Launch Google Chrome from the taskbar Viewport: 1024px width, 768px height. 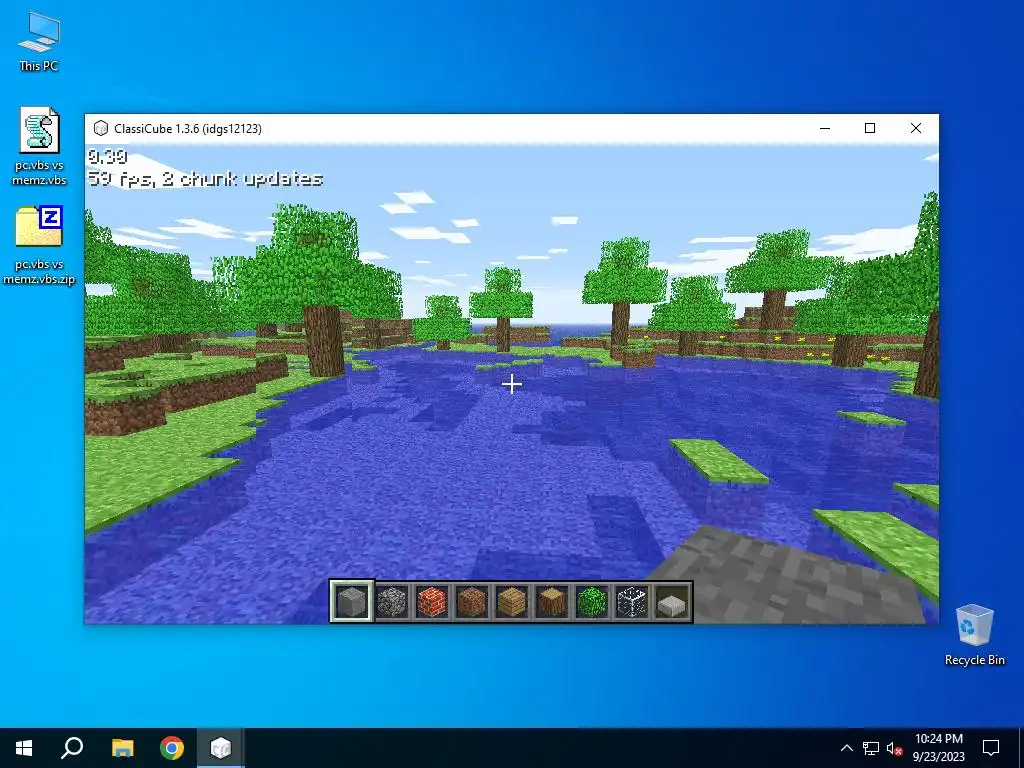tap(172, 748)
